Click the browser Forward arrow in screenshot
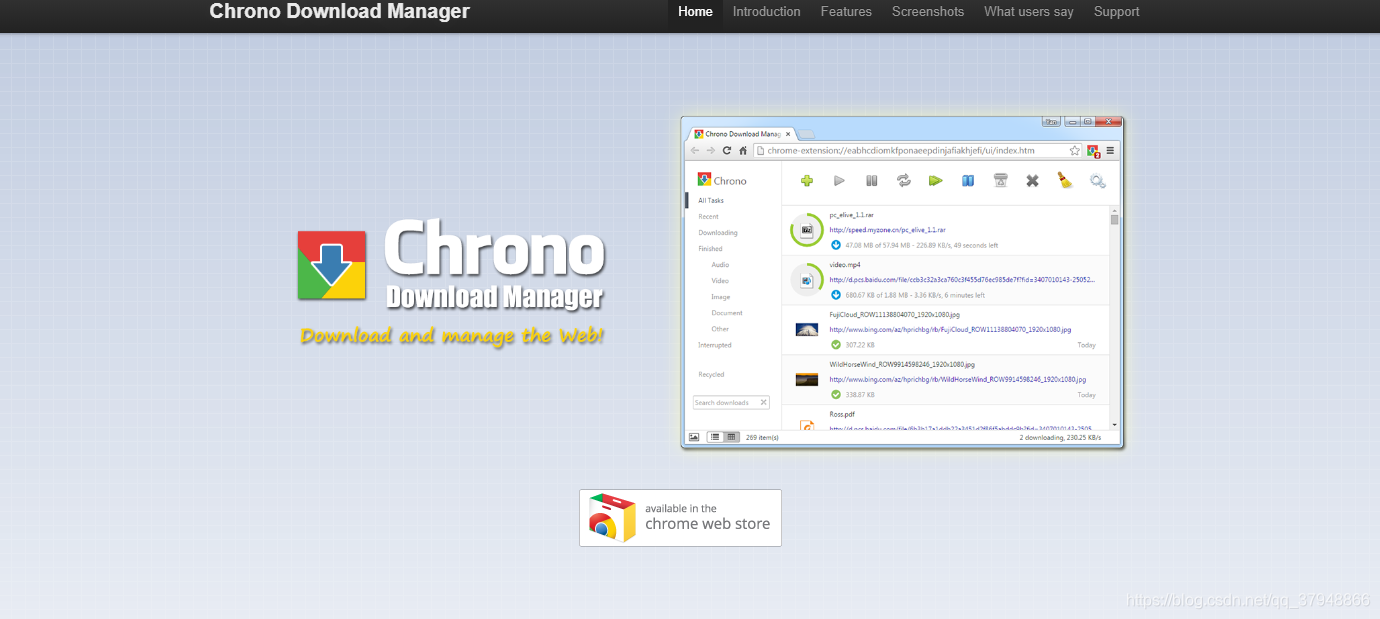The height and width of the screenshot is (619, 1380). point(711,151)
